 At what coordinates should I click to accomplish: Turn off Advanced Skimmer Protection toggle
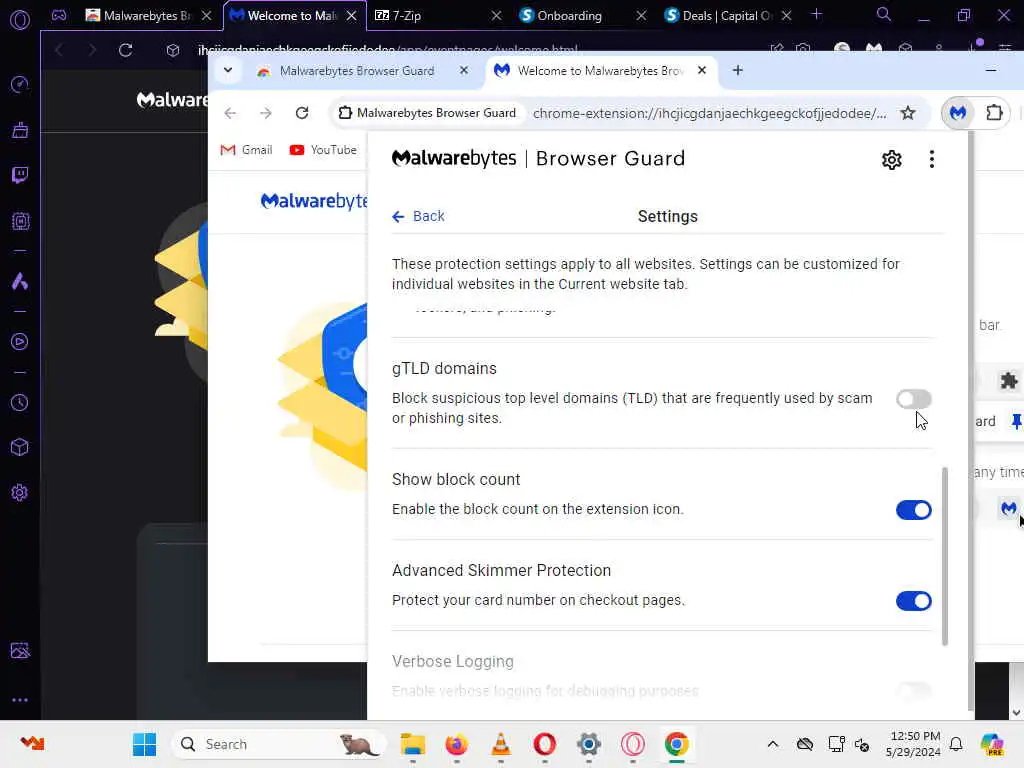click(x=913, y=600)
